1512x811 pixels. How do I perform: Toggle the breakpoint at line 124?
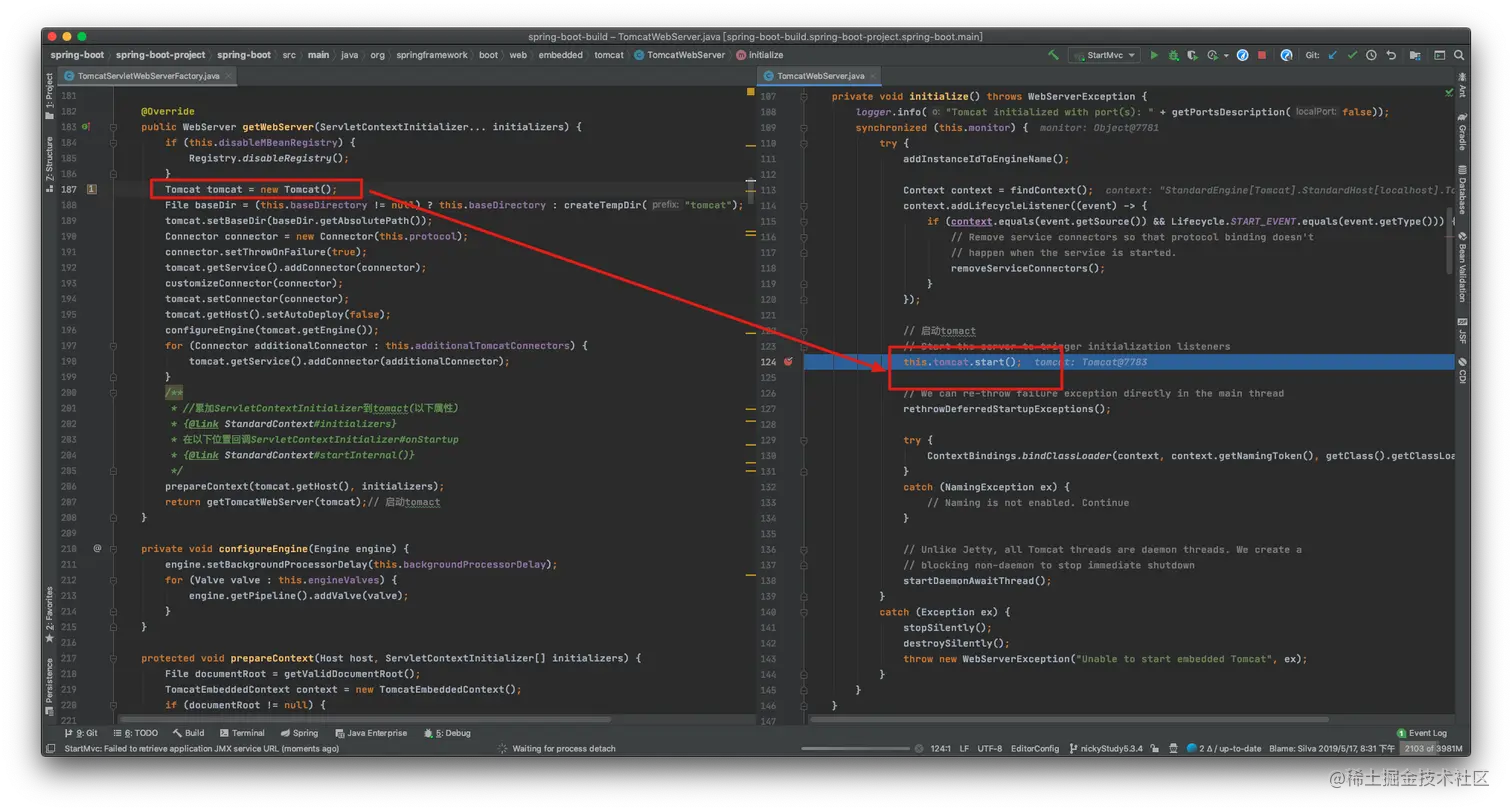(x=788, y=362)
